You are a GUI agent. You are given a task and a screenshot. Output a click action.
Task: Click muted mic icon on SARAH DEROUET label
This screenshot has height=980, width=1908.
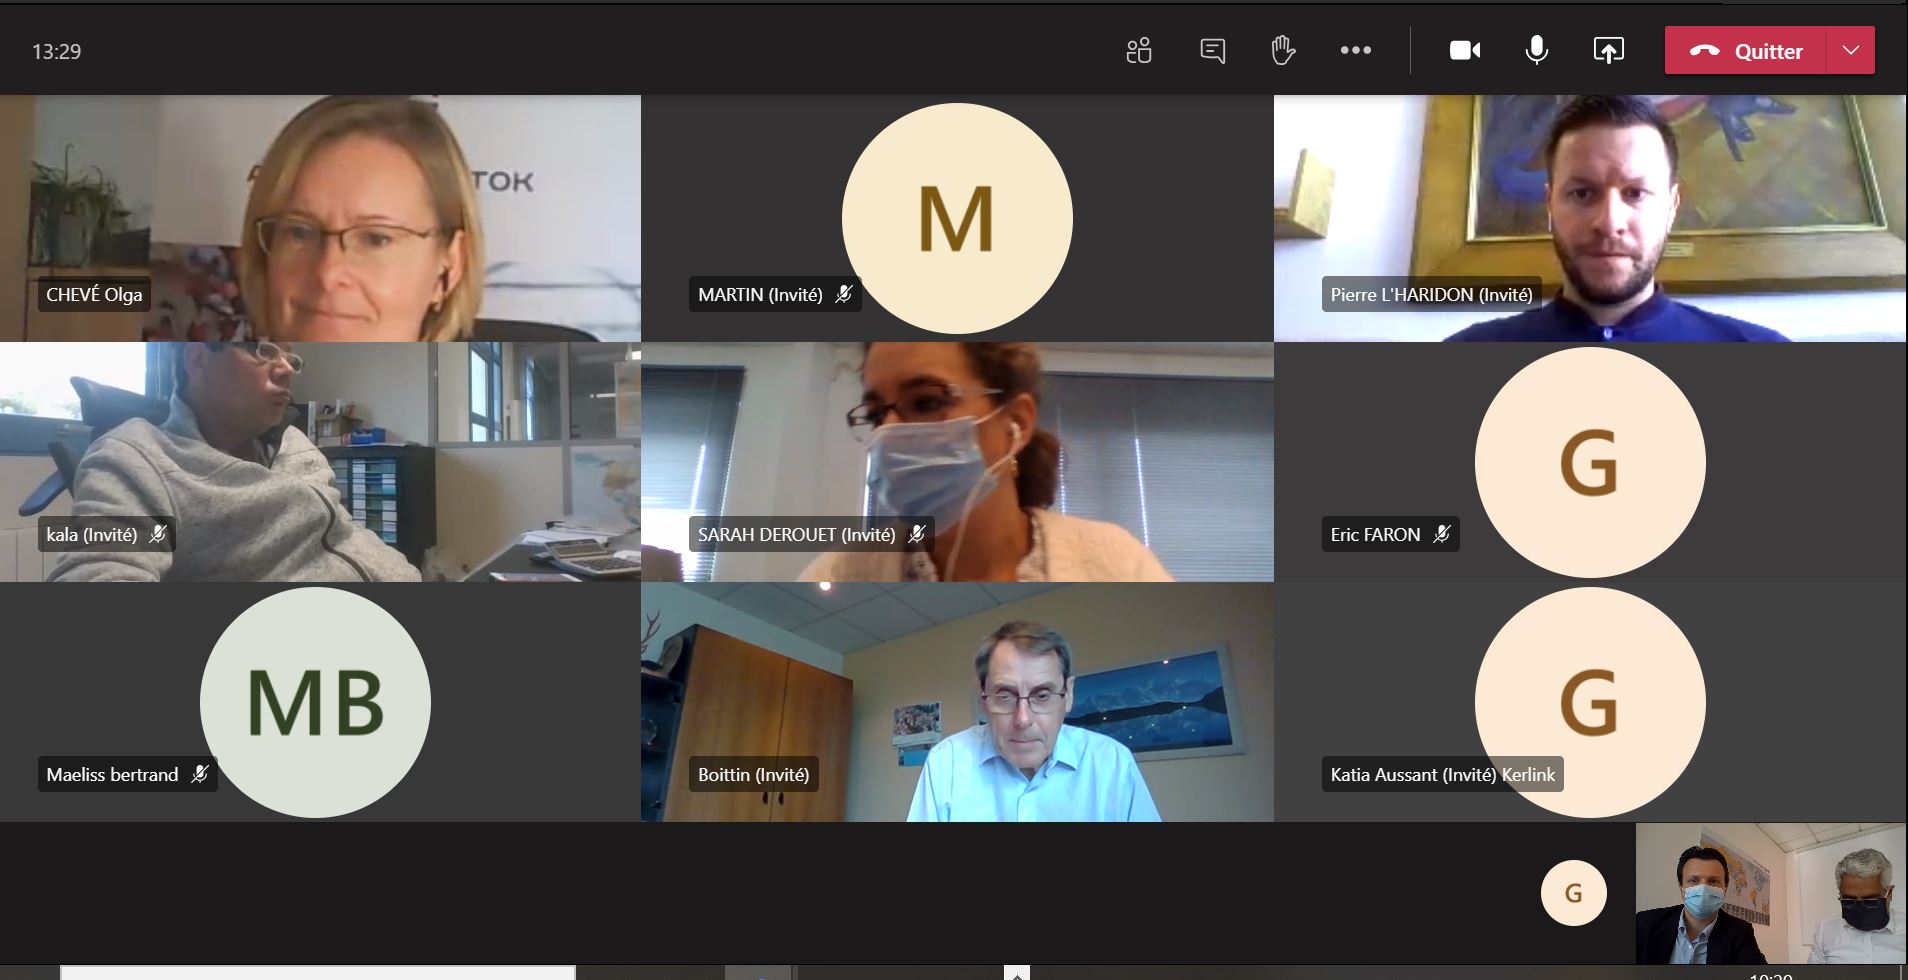(x=916, y=534)
